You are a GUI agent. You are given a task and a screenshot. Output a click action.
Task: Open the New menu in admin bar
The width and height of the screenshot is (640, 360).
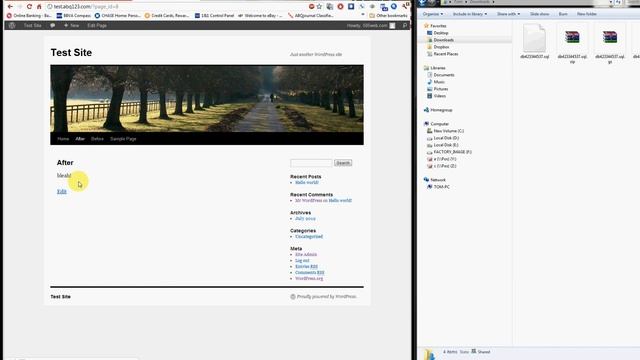(x=71, y=25)
